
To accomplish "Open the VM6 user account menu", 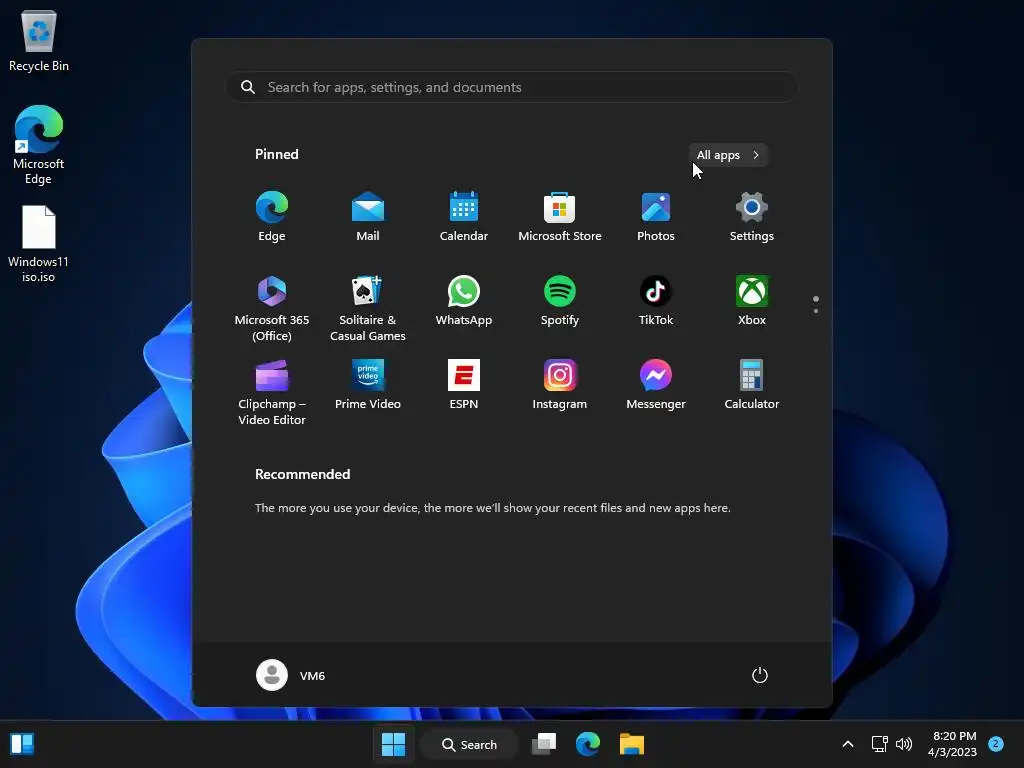I will [291, 675].
